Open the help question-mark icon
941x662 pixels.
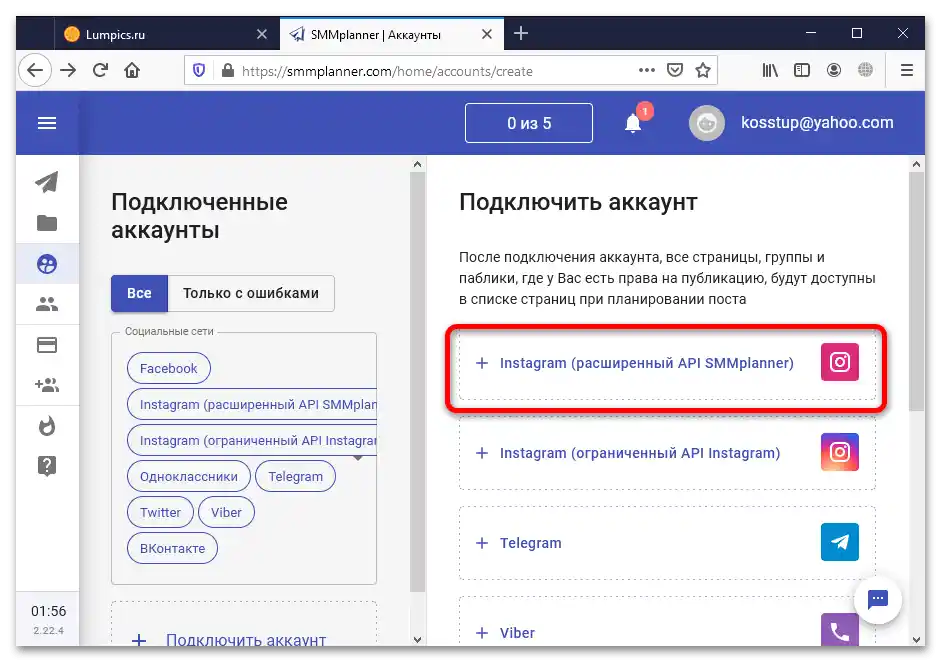click(47, 463)
